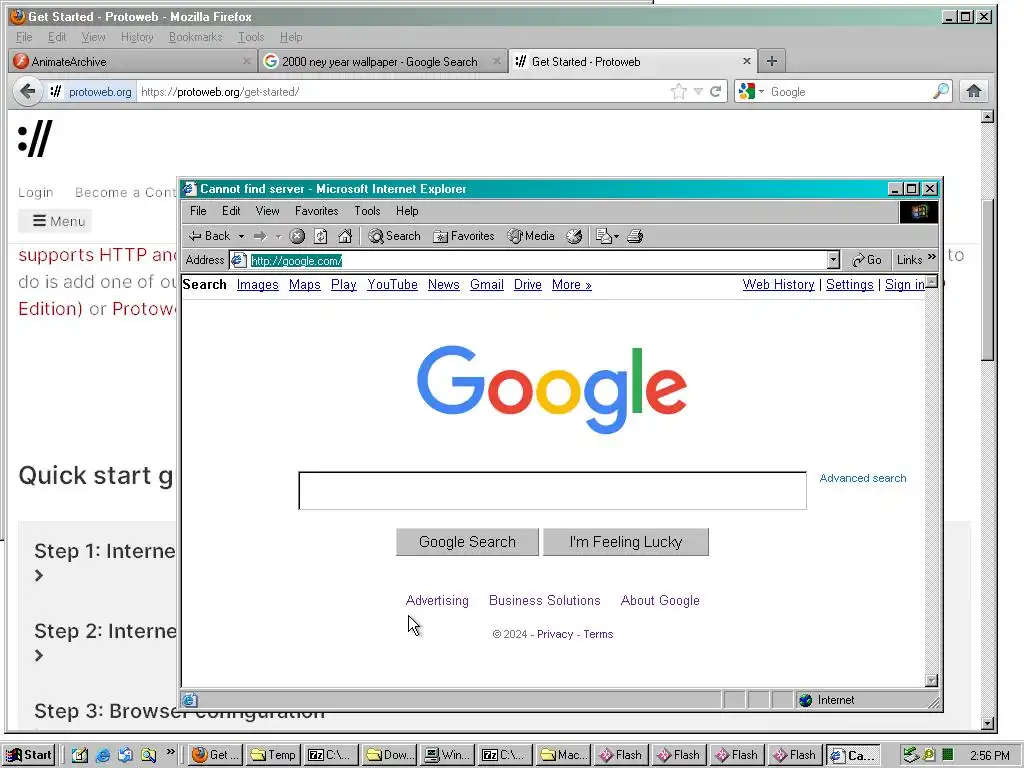The width and height of the screenshot is (1024, 768).
Task: Open the Protoweb Menu hamburger button
Action: 56,221
